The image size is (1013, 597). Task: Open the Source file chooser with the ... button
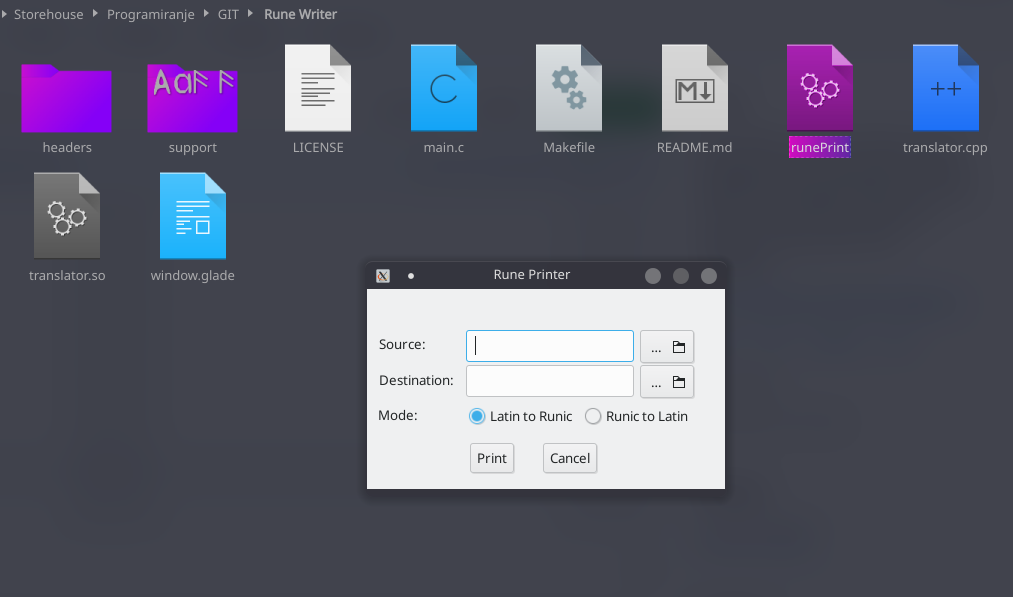pos(656,346)
